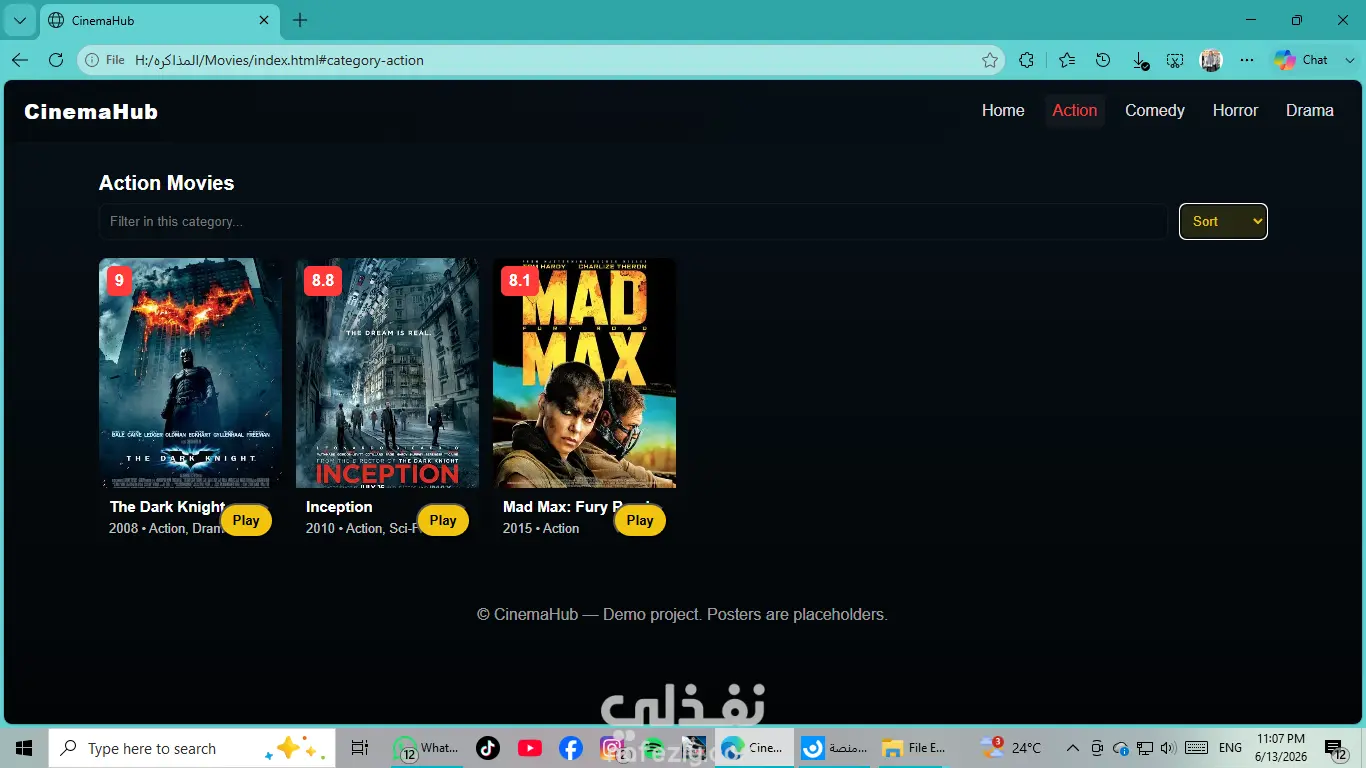Open the touch keyboard

click(x=1195, y=748)
